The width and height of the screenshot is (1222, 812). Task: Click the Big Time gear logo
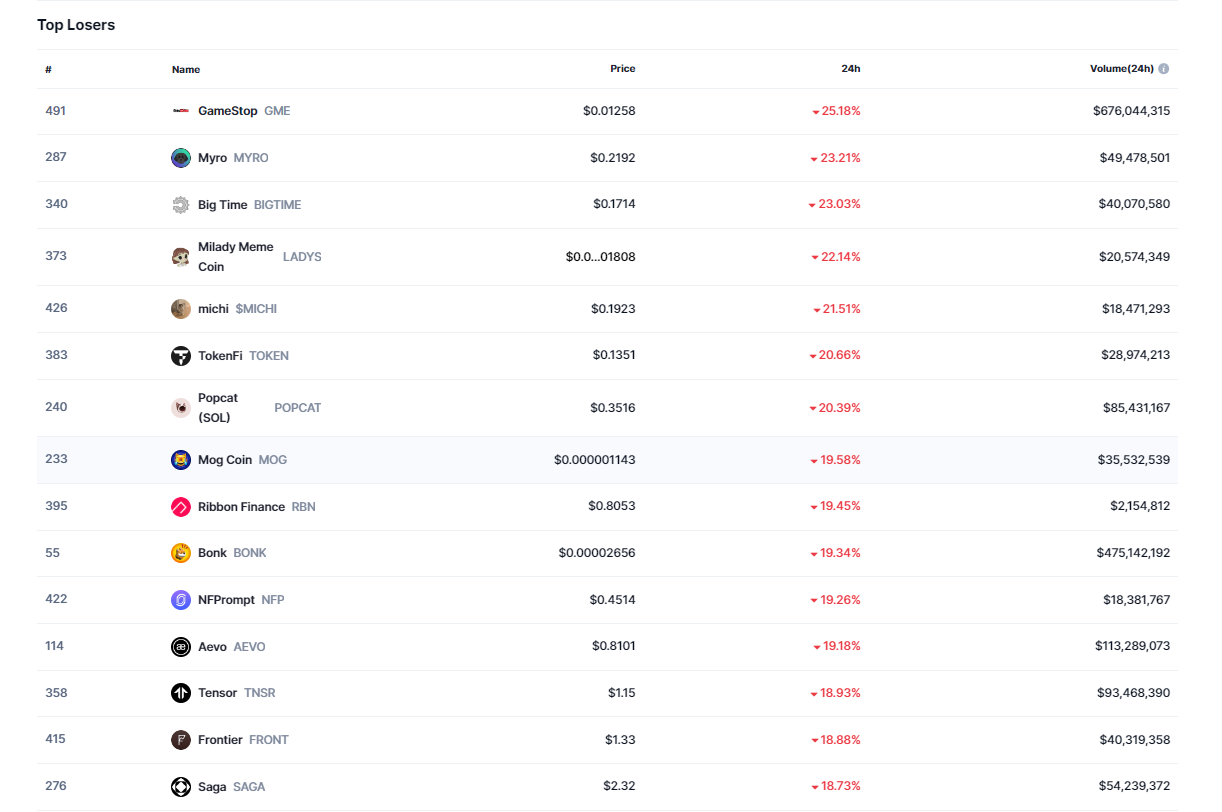[180, 205]
